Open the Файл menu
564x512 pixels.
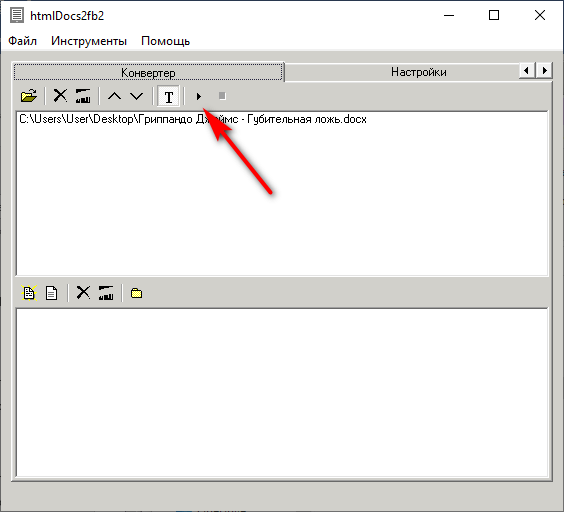(x=22, y=41)
